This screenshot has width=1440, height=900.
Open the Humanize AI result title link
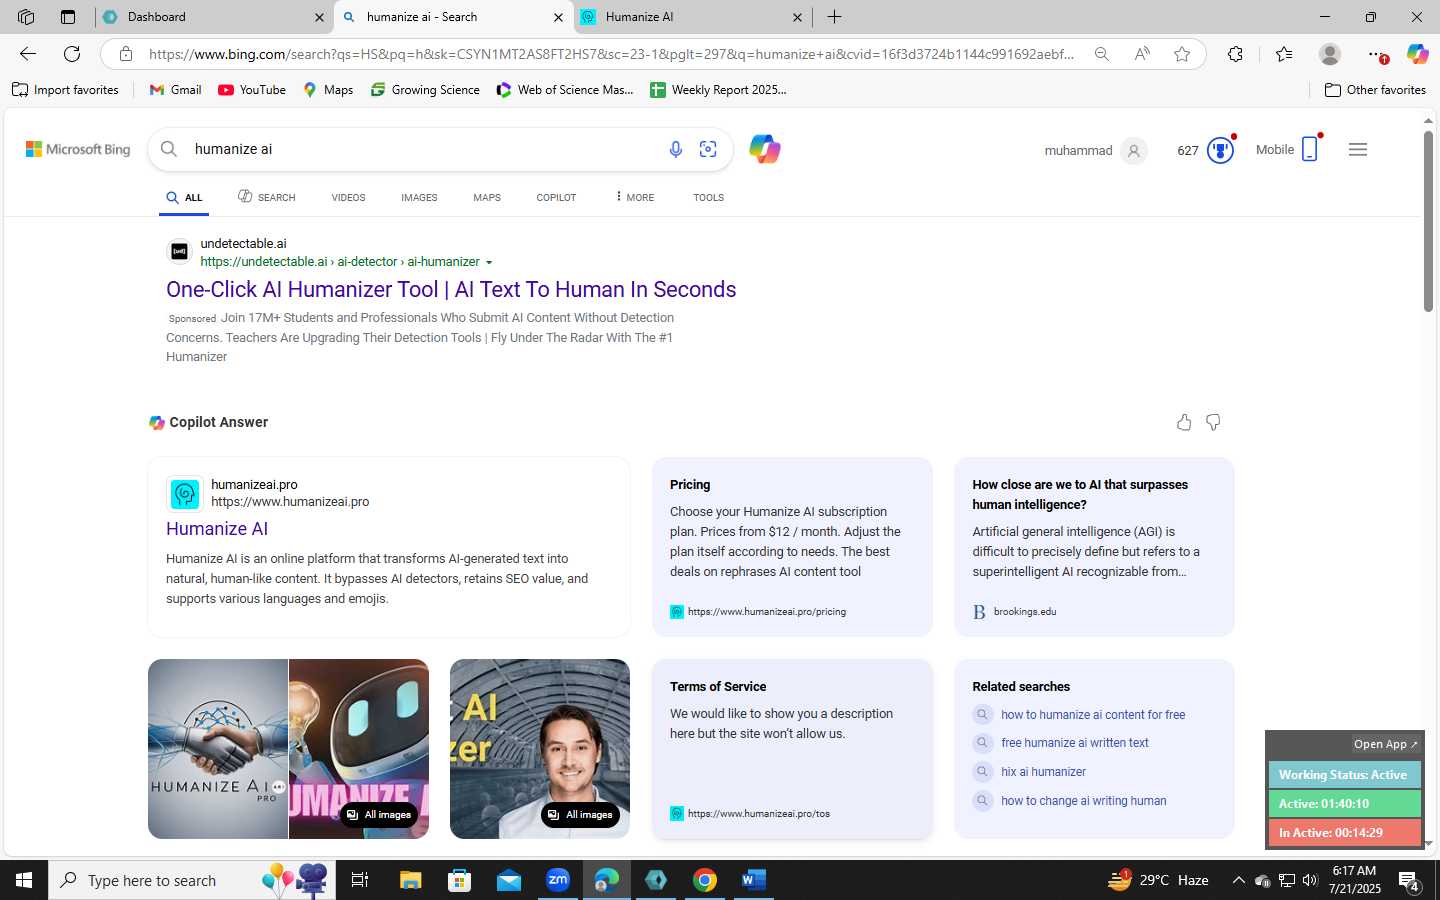pyautogui.click(x=217, y=529)
